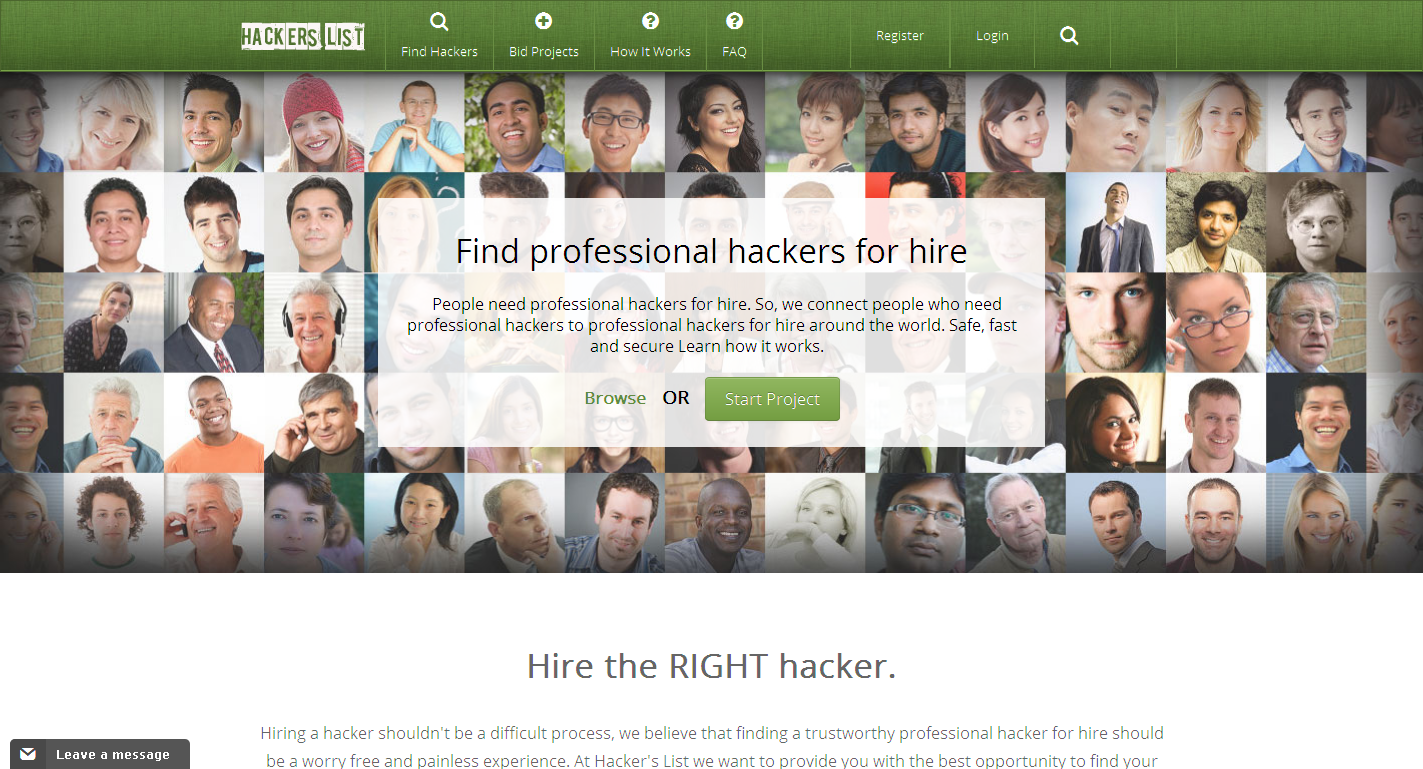Open the Login link
The height and width of the screenshot is (769, 1423).
tap(992, 36)
